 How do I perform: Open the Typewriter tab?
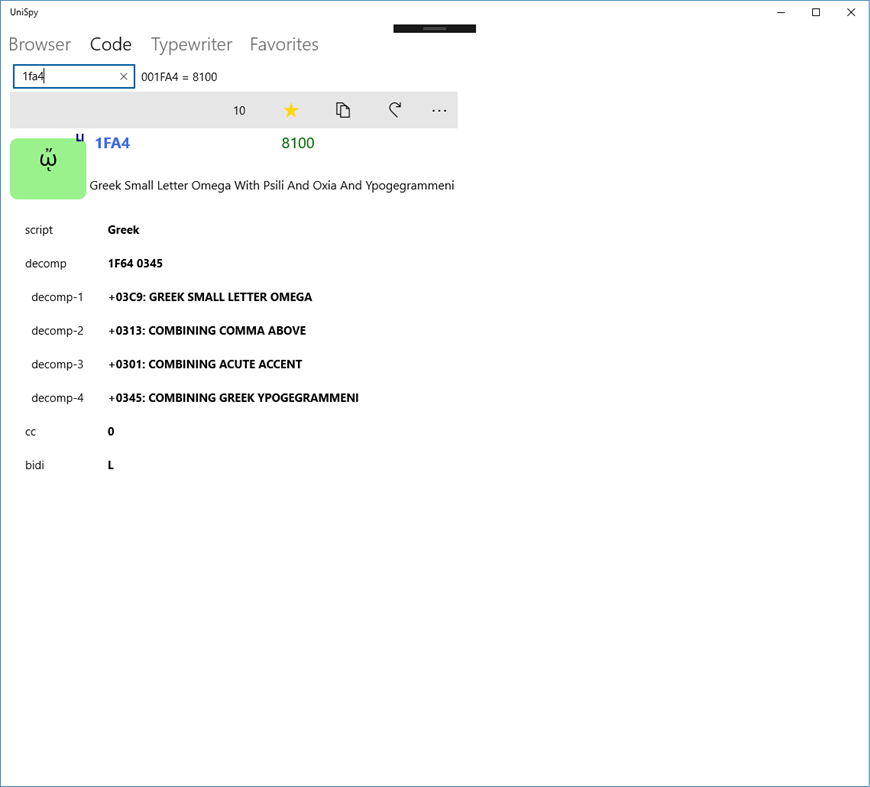pos(191,44)
